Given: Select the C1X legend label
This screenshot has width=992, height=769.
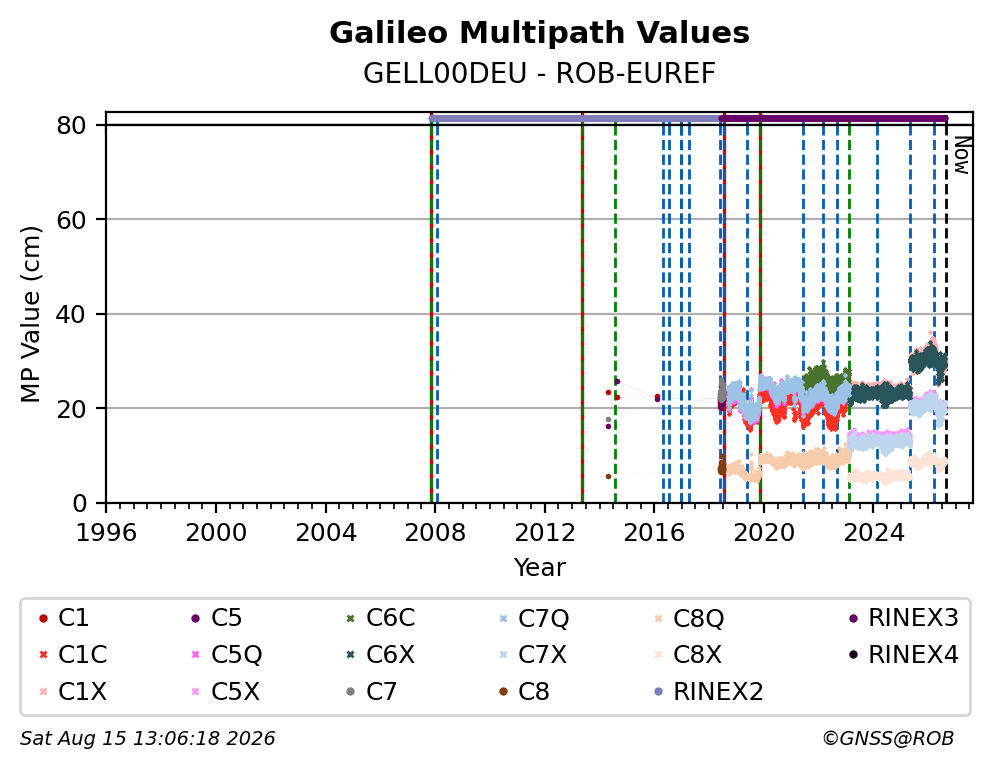Looking at the screenshot, I should click(x=82, y=692).
